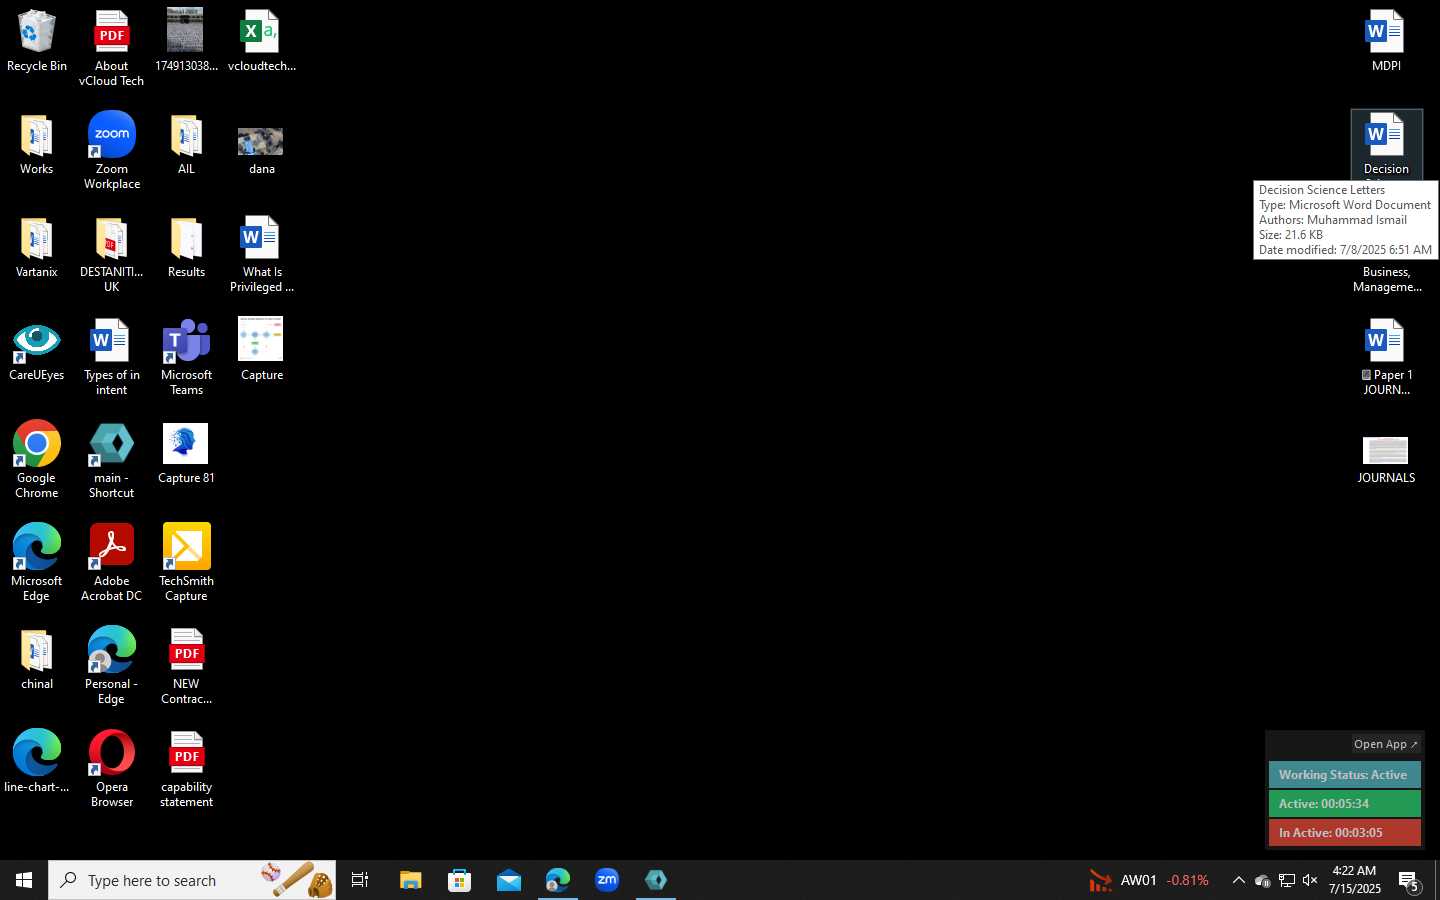1440x900 pixels.
Task: Click the taskbar search box
Action: (x=192, y=880)
